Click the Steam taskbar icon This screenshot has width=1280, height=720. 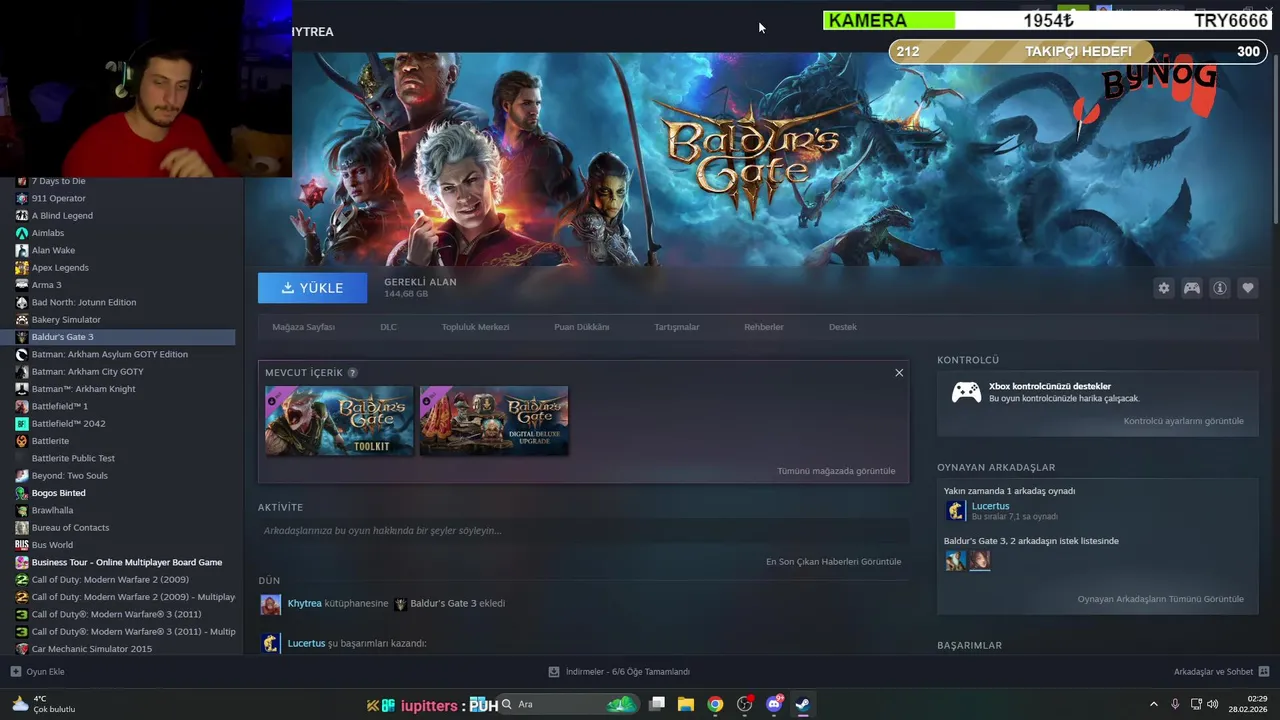[x=803, y=704]
